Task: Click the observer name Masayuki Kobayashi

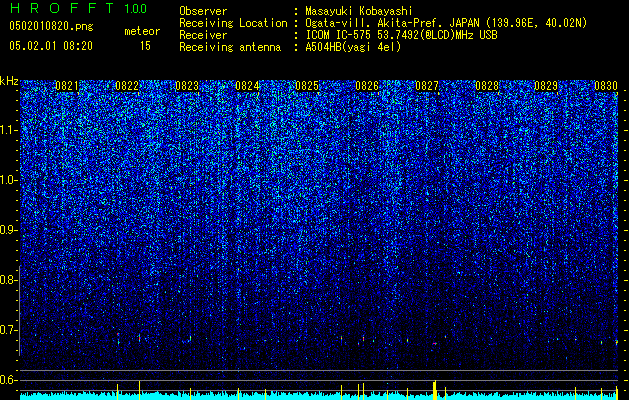Action: point(359,12)
